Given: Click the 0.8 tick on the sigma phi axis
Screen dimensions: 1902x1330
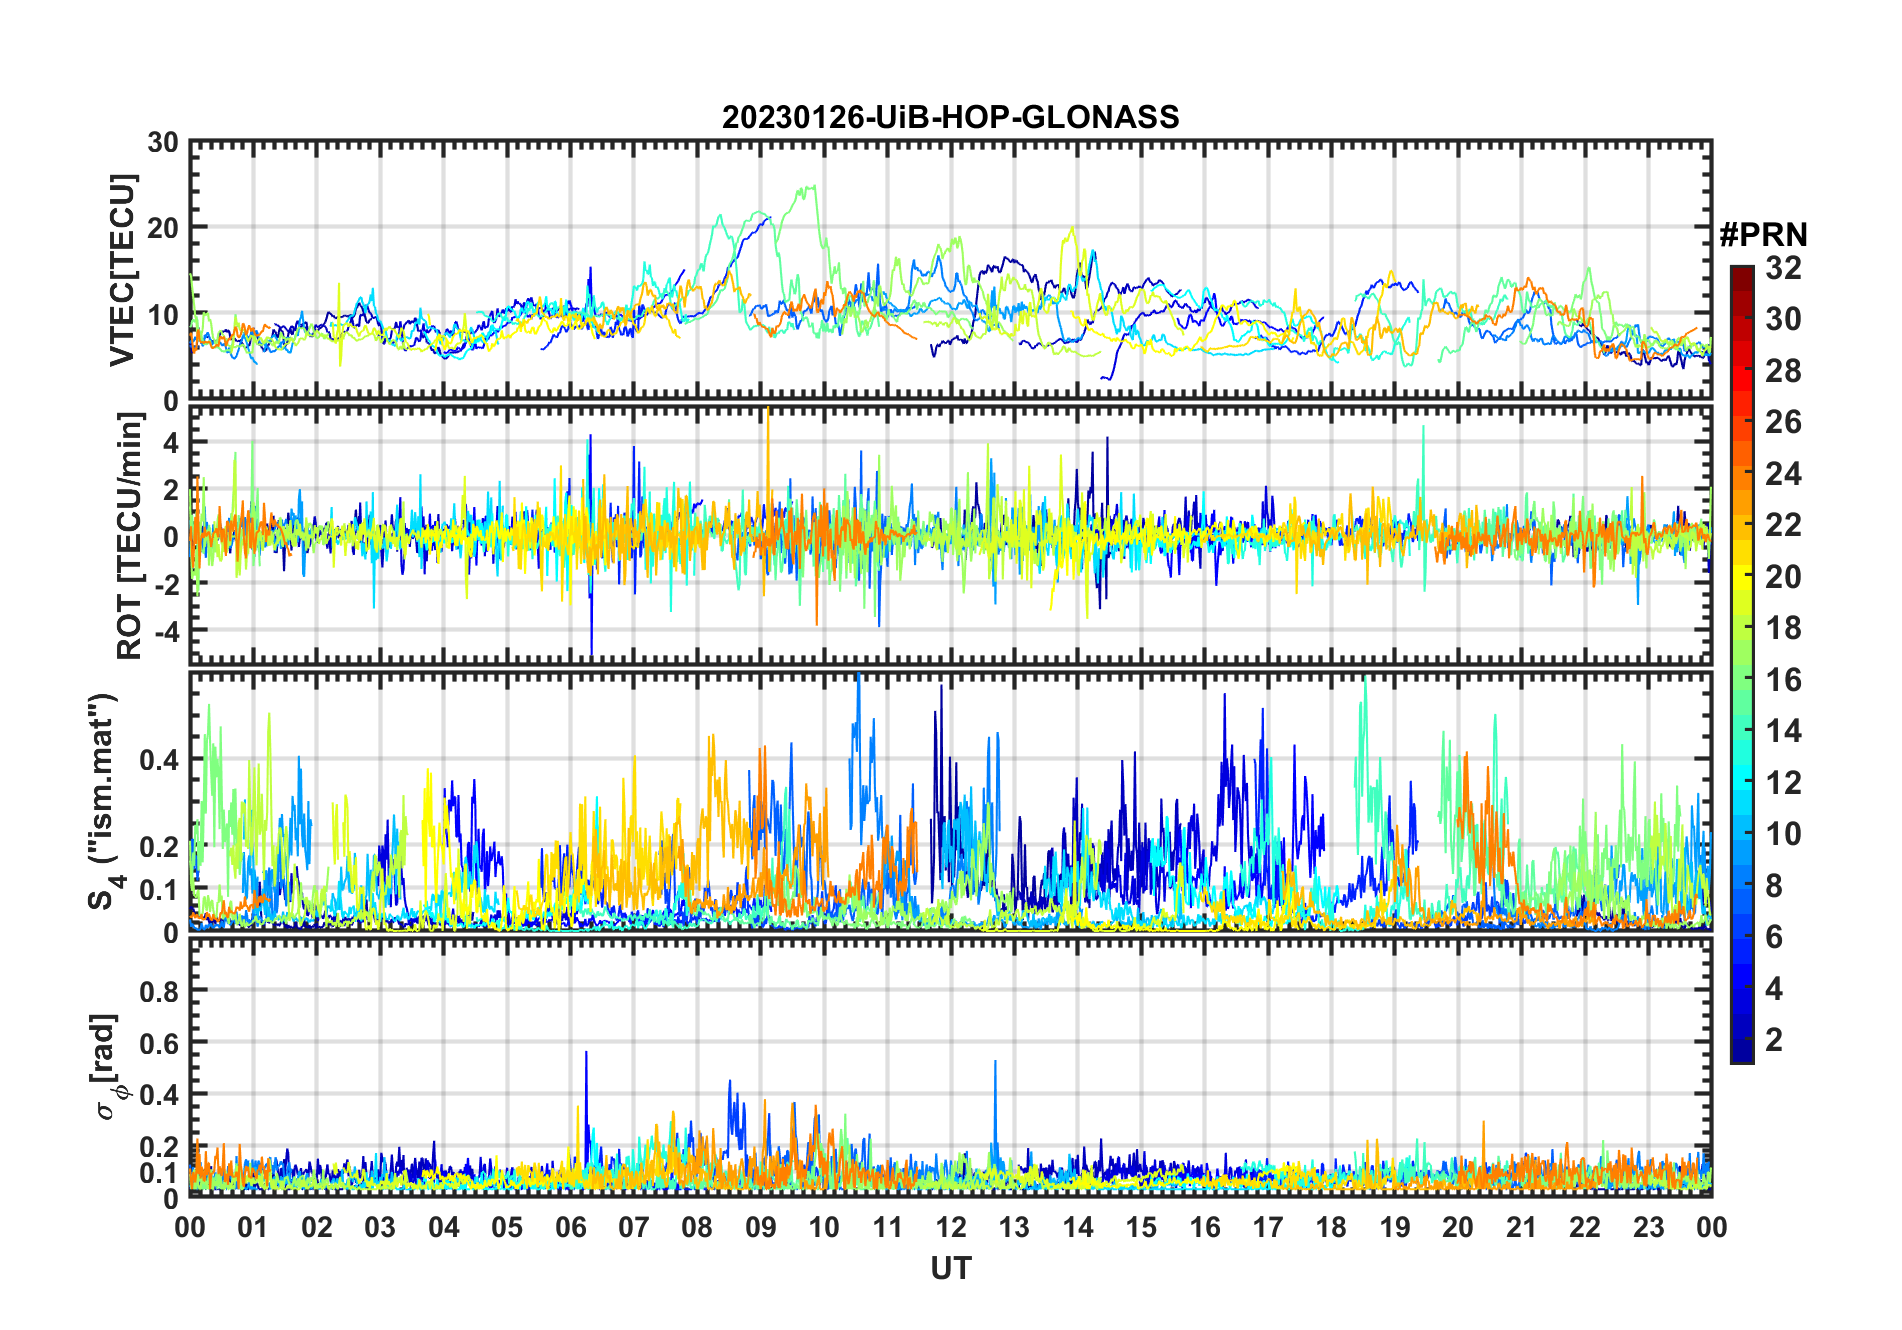Looking at the screenshot, I should click(x=158, y=991).
